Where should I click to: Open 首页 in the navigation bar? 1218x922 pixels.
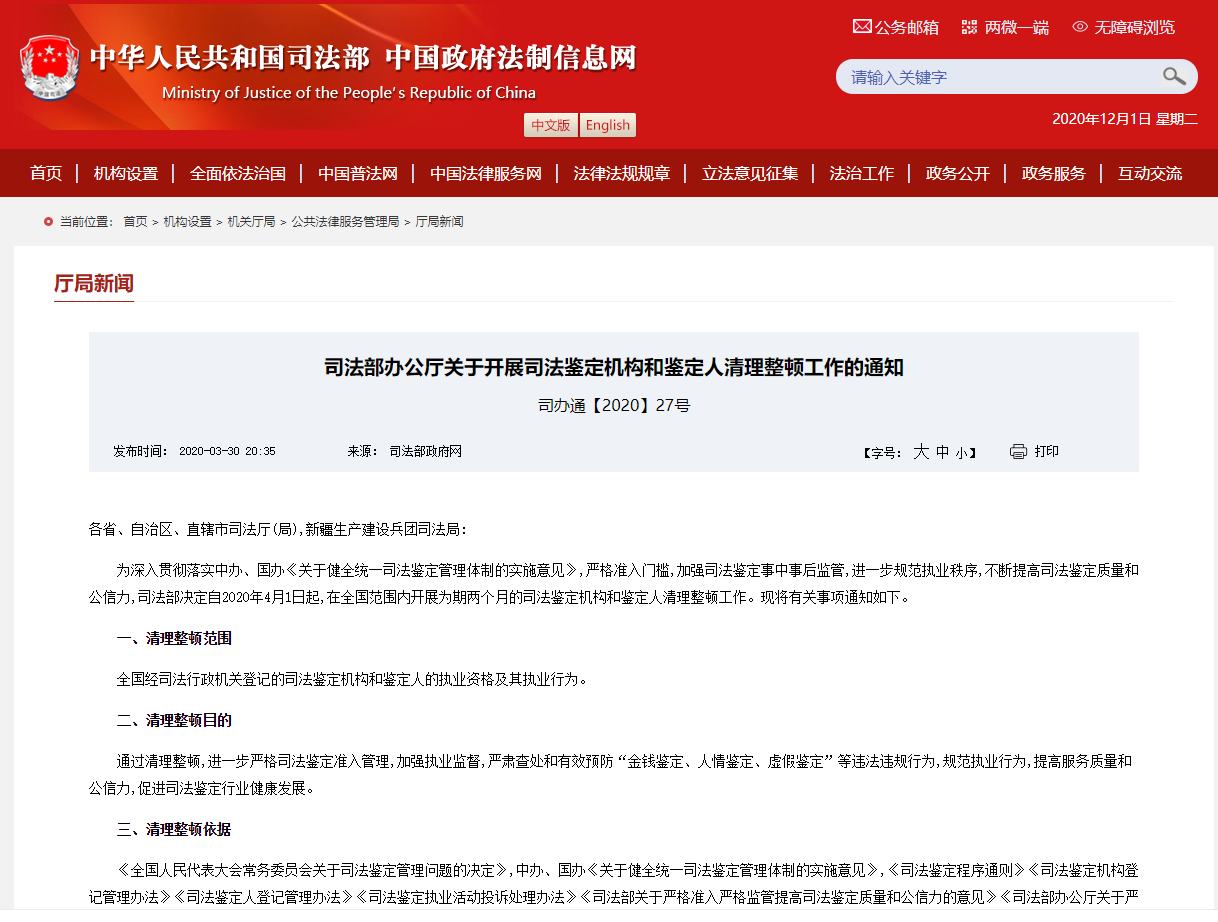(x=46, y=173)
